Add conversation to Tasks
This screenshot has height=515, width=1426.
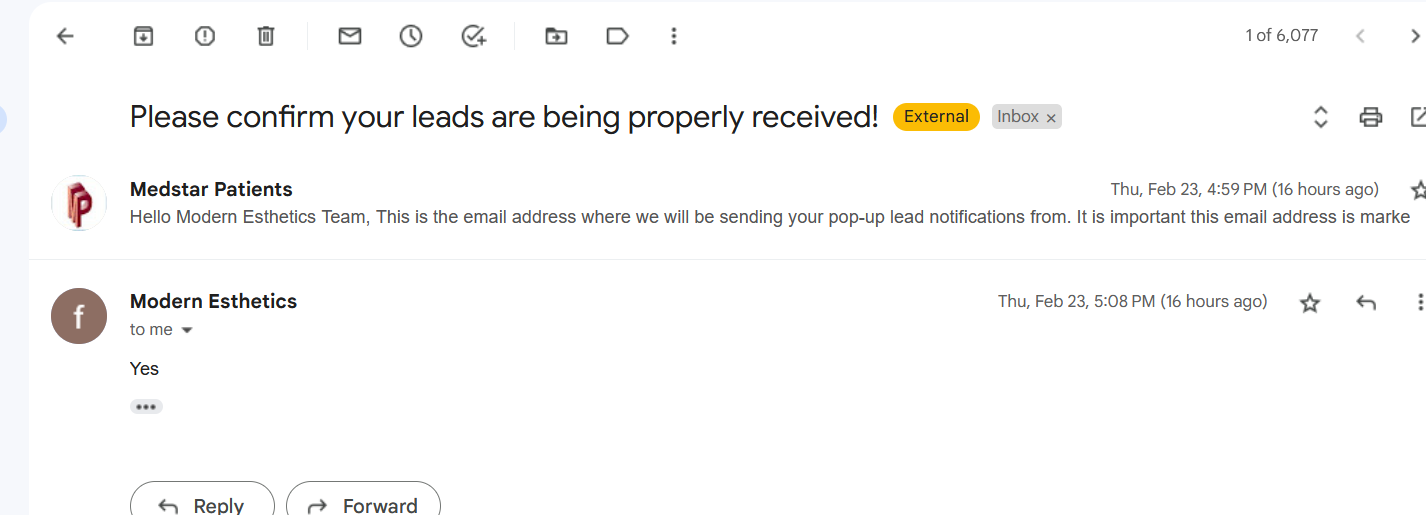pos(474,36)
